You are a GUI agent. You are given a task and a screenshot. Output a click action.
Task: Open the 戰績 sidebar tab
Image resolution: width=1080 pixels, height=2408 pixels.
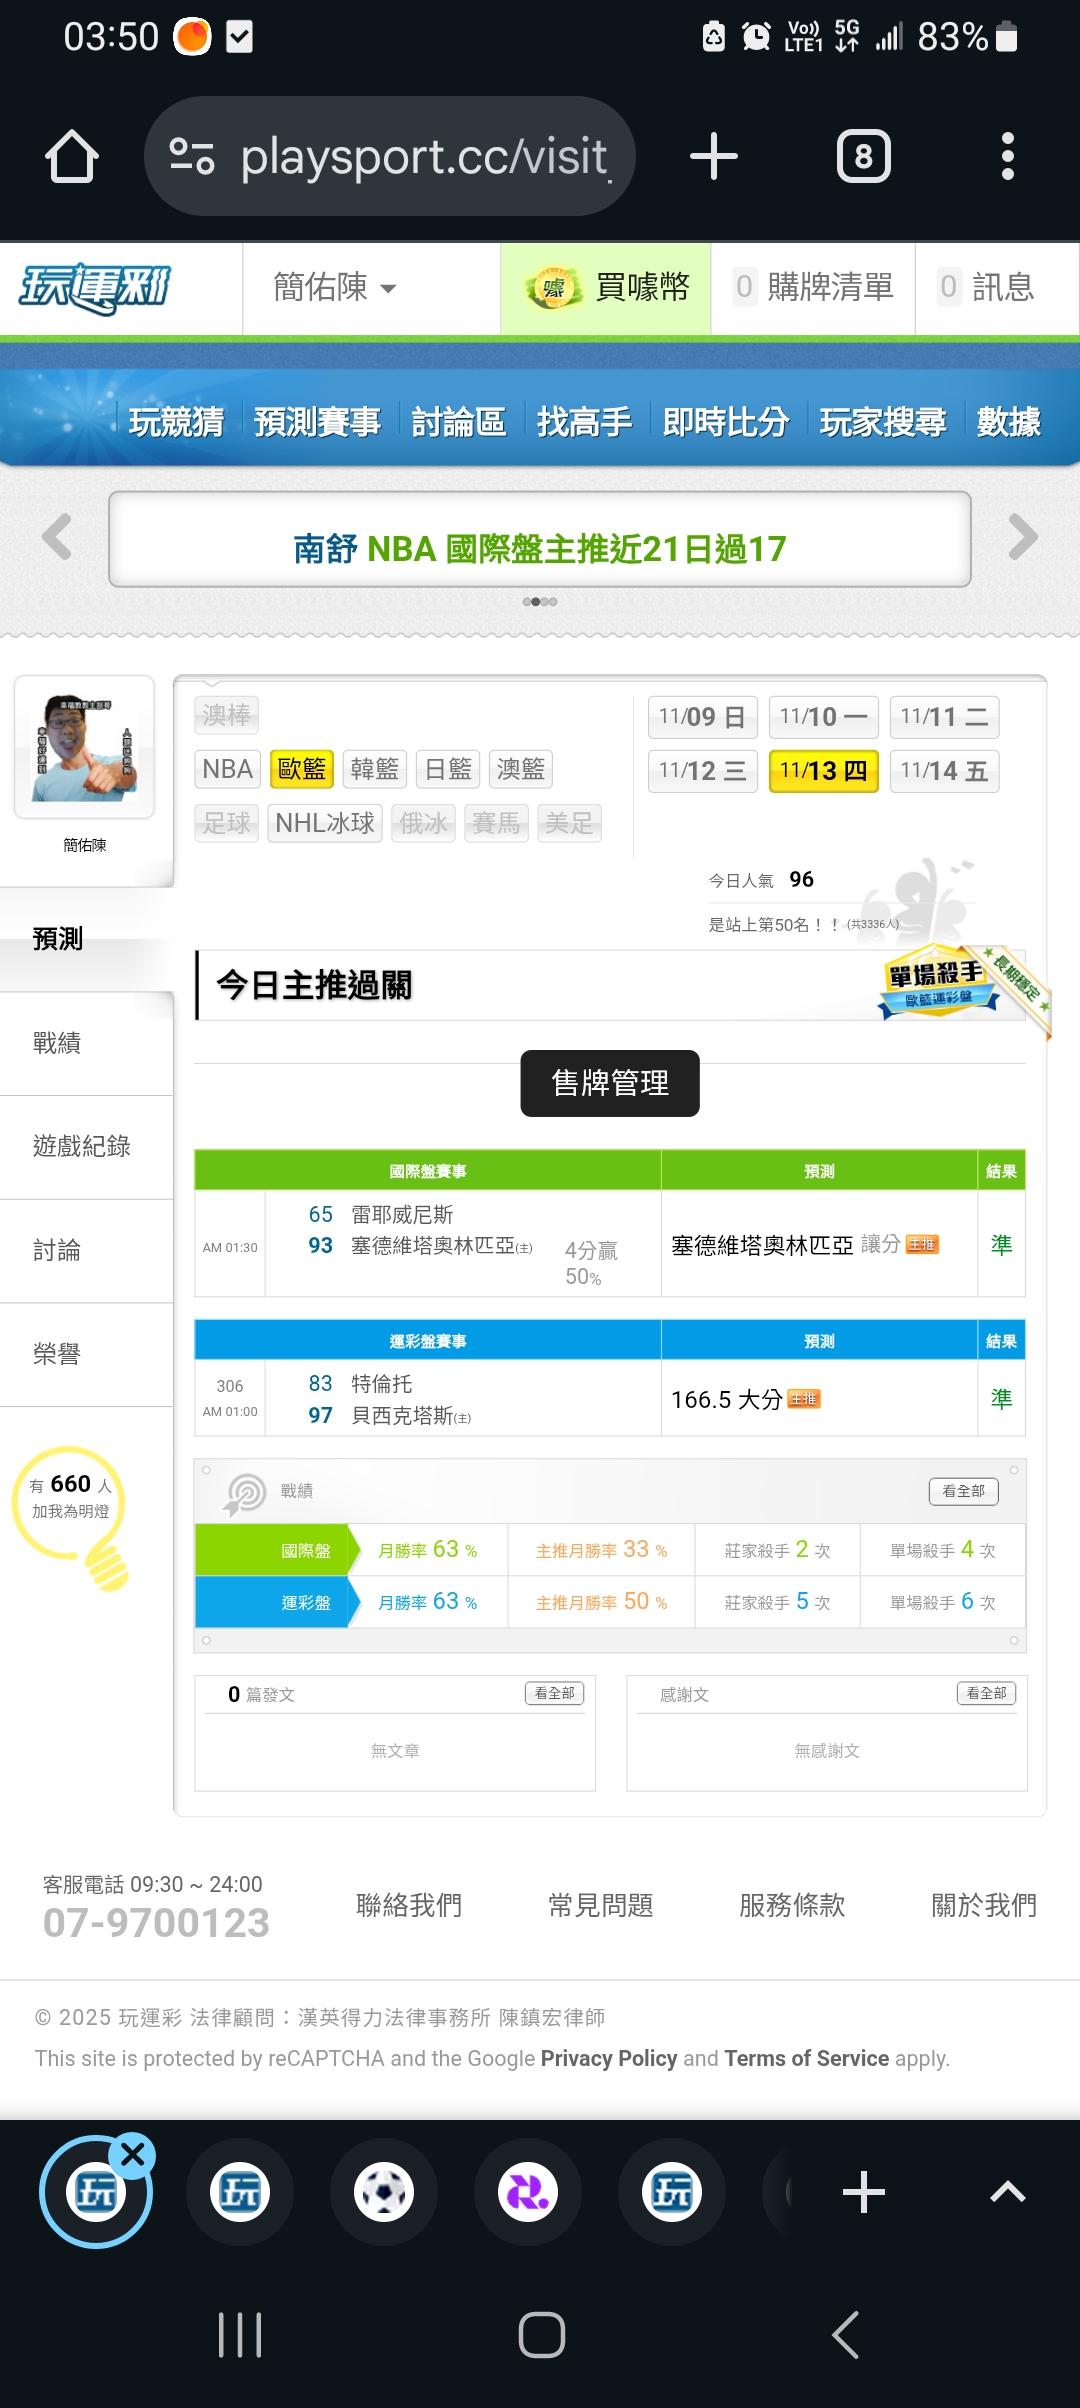pos(58,1043)
